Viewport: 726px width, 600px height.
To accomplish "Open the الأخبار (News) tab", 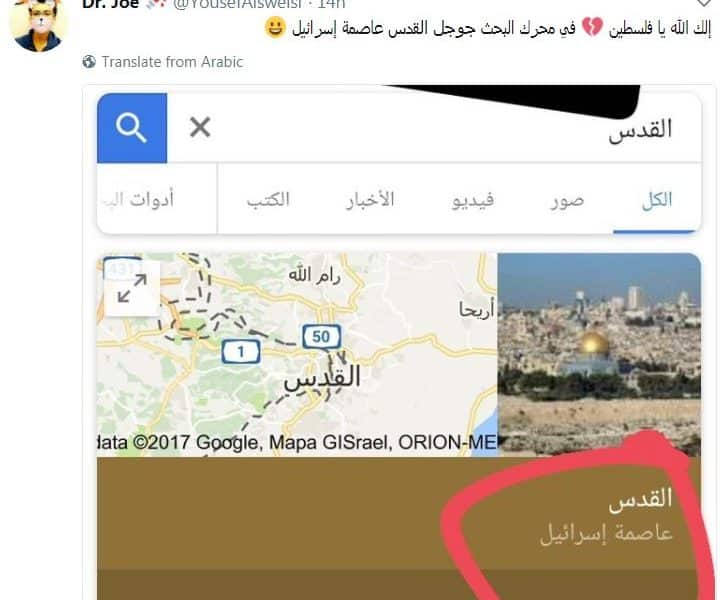I will (370, 200).
